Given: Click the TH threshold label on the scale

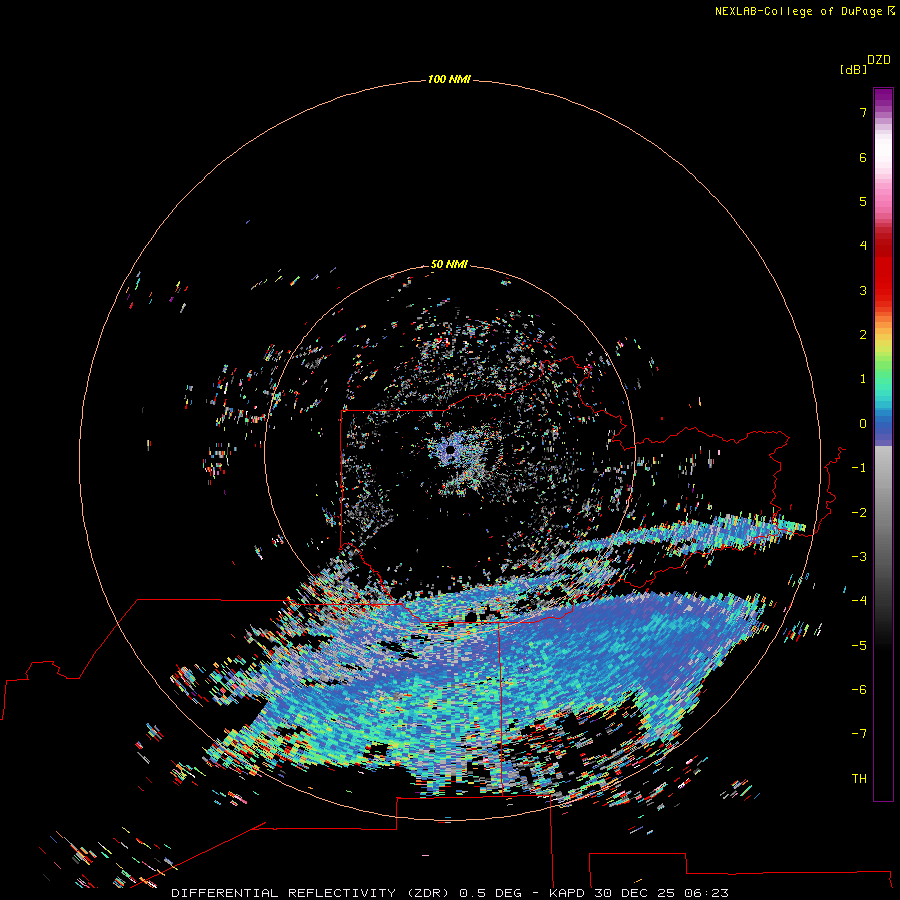Looking at the screenshot, I should [x=859, y=779].
